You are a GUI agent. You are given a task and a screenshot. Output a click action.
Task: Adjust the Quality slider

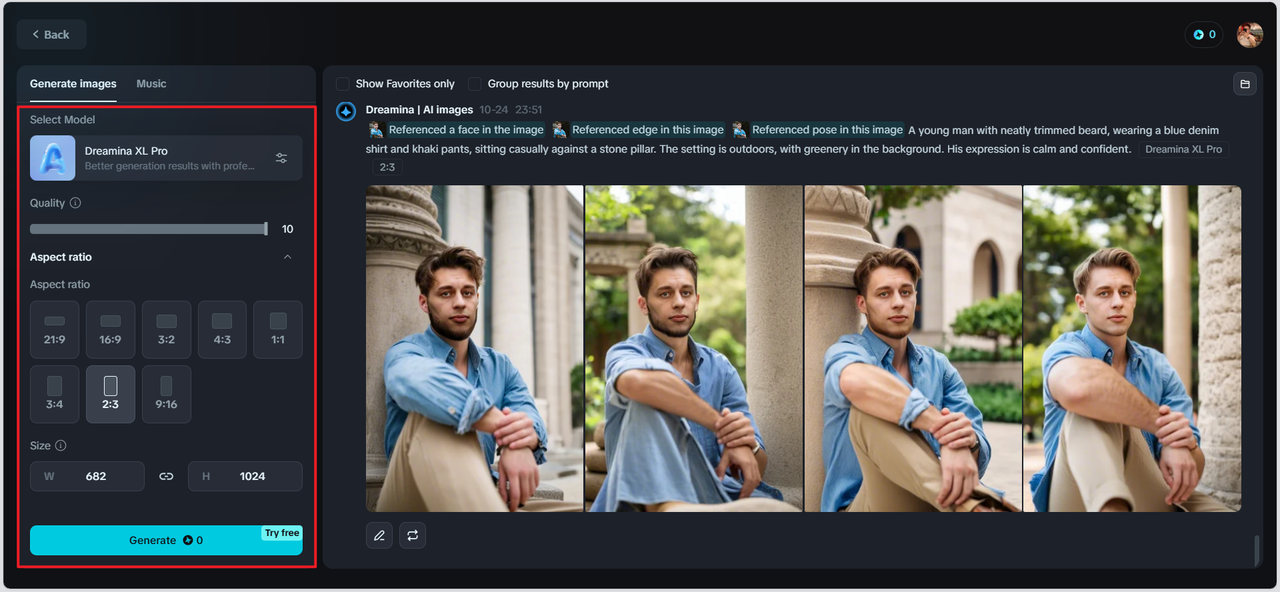pos(148,229)
